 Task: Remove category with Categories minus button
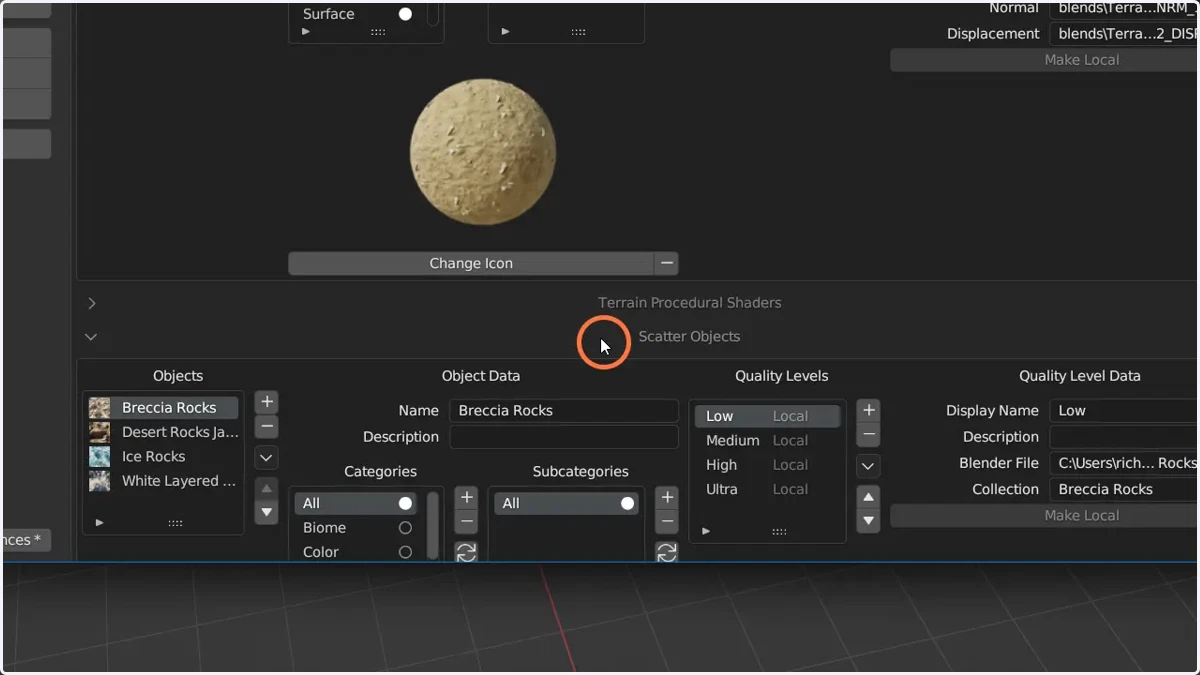coord(466,521)
